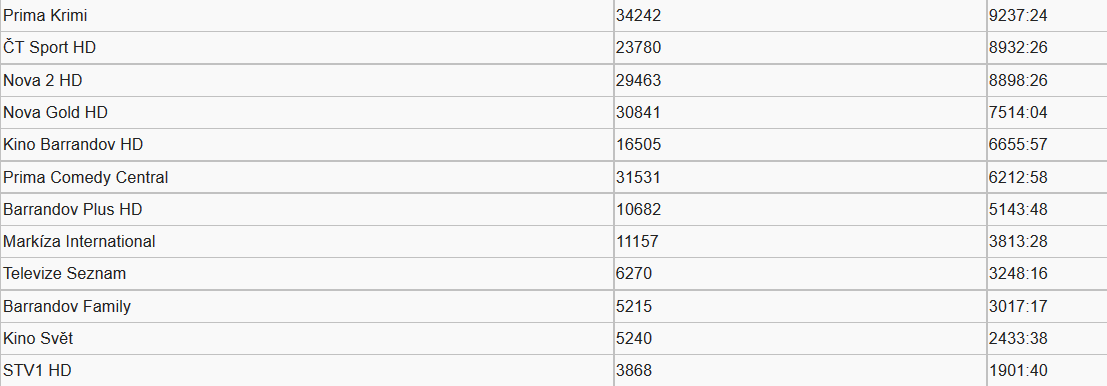Screen dimensions: 1107x386
Task: Select the Barrandov Plus HD cell
Action: click(x=307, y=210)
